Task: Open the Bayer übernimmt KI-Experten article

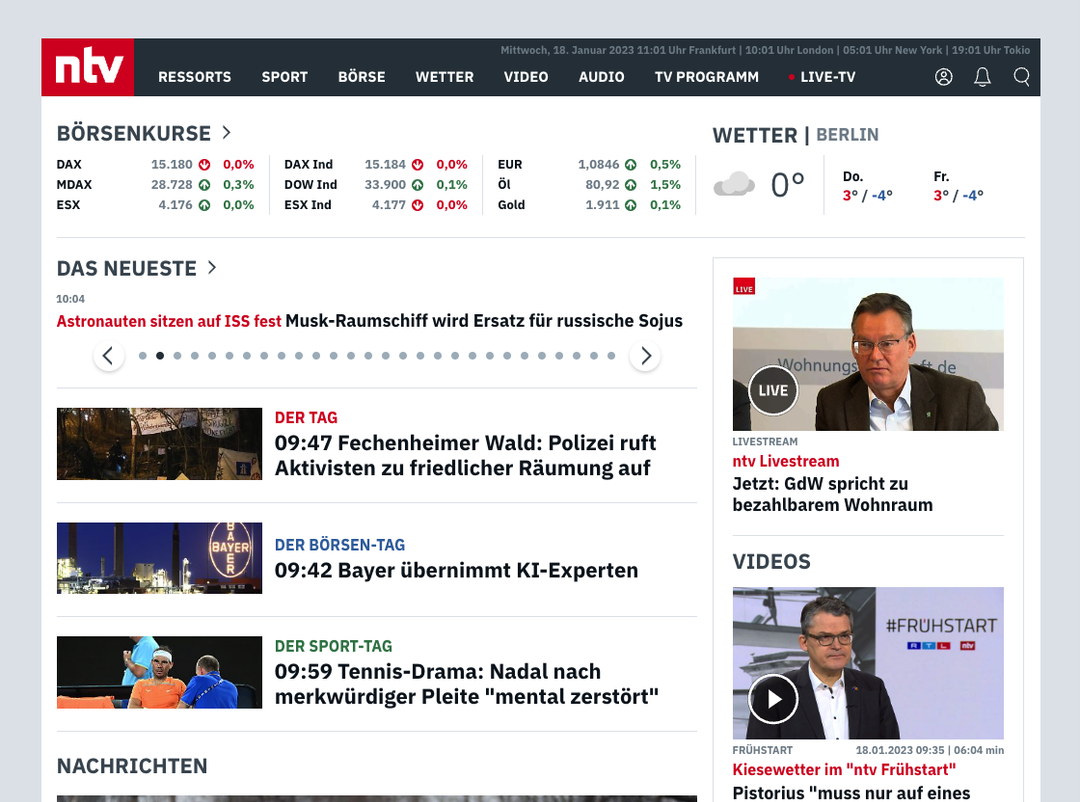Action: pos(456,570)
